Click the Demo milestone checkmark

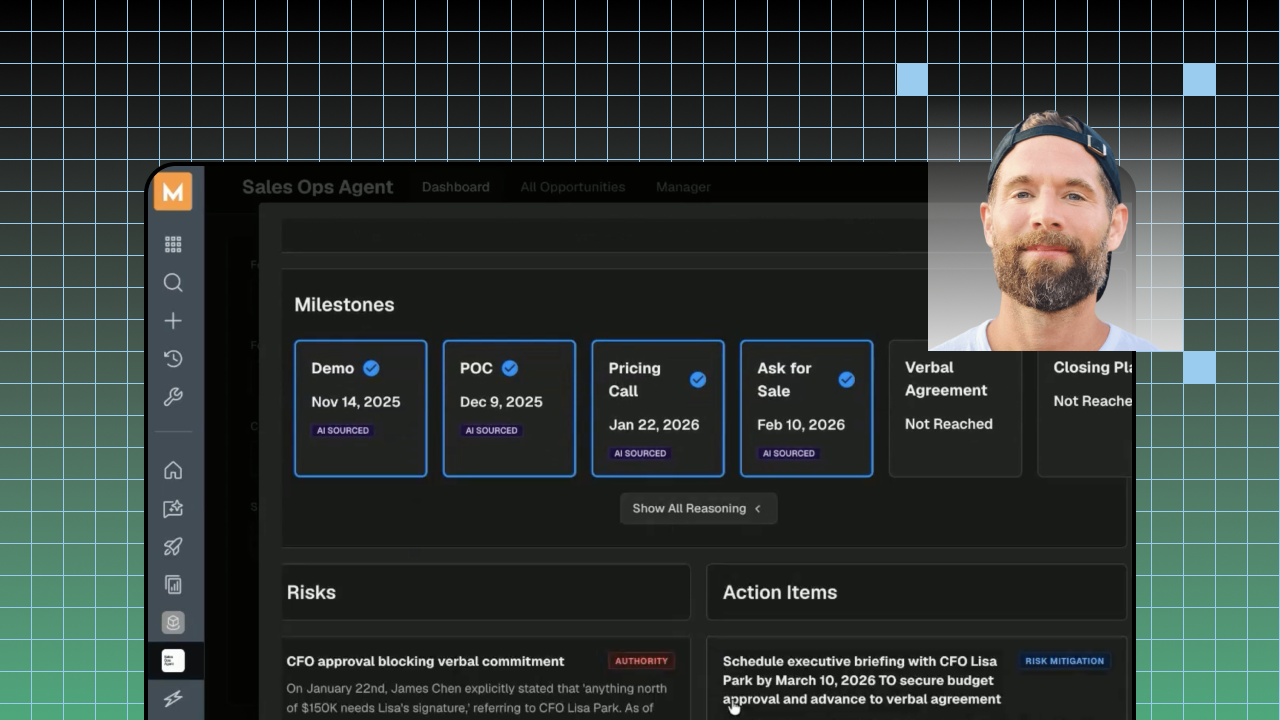tap(371, 368)
